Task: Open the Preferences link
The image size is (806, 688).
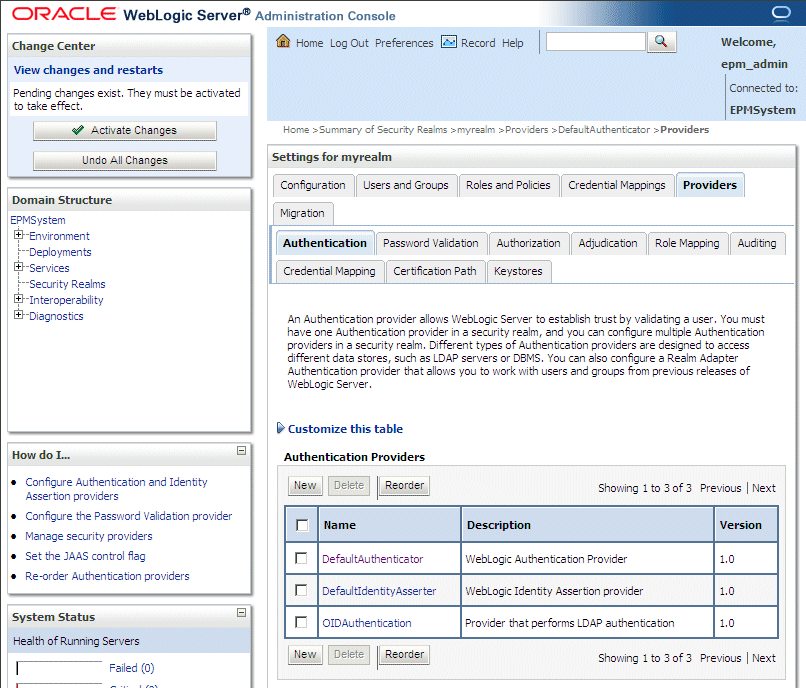Action: [404, 43]
